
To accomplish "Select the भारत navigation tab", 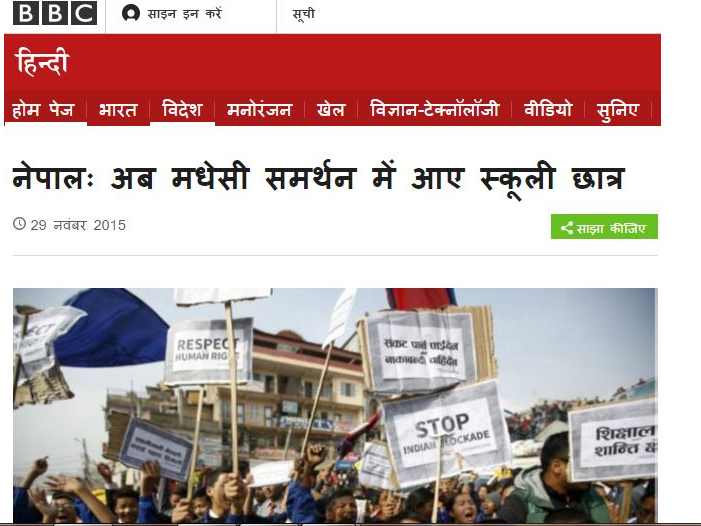I will point(118,109).
